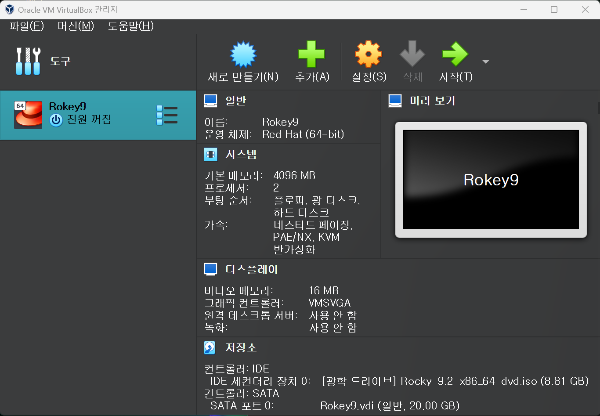Start the VM with green arrow icon
The image size is (600, 416).
point(455,54)
